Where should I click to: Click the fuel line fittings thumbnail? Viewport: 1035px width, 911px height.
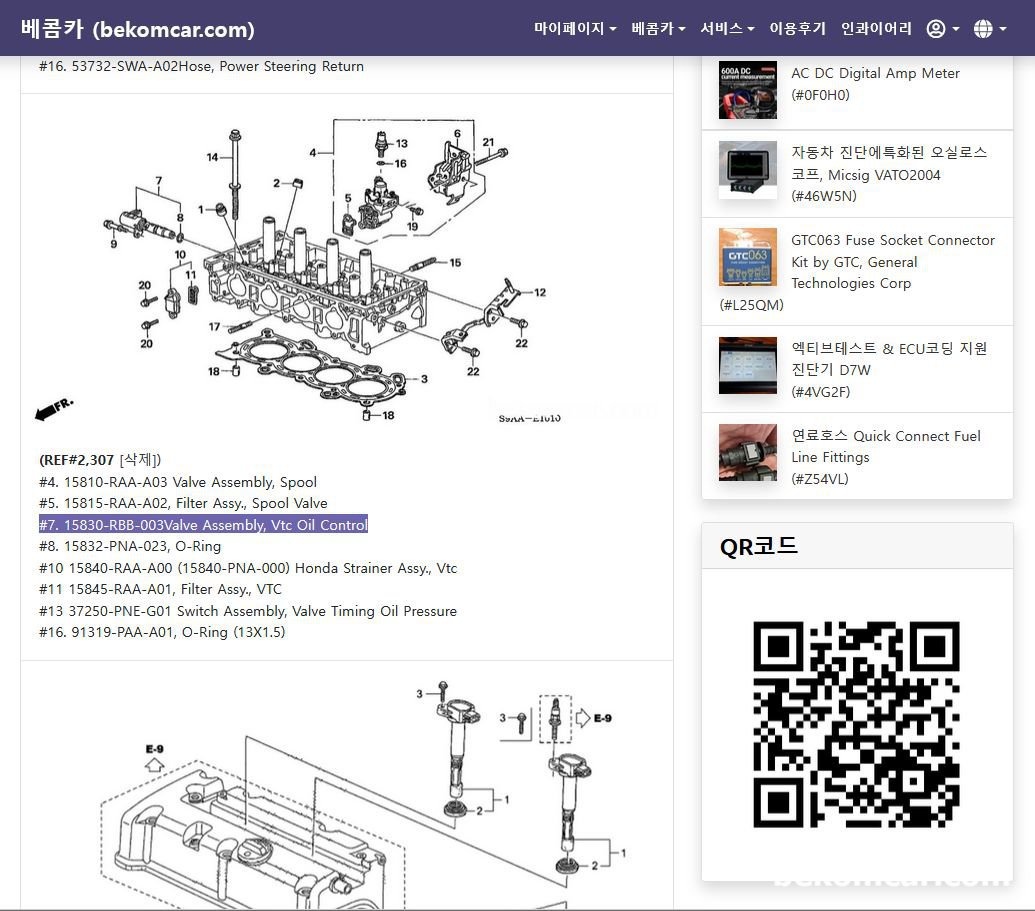(x=748, y=453)
